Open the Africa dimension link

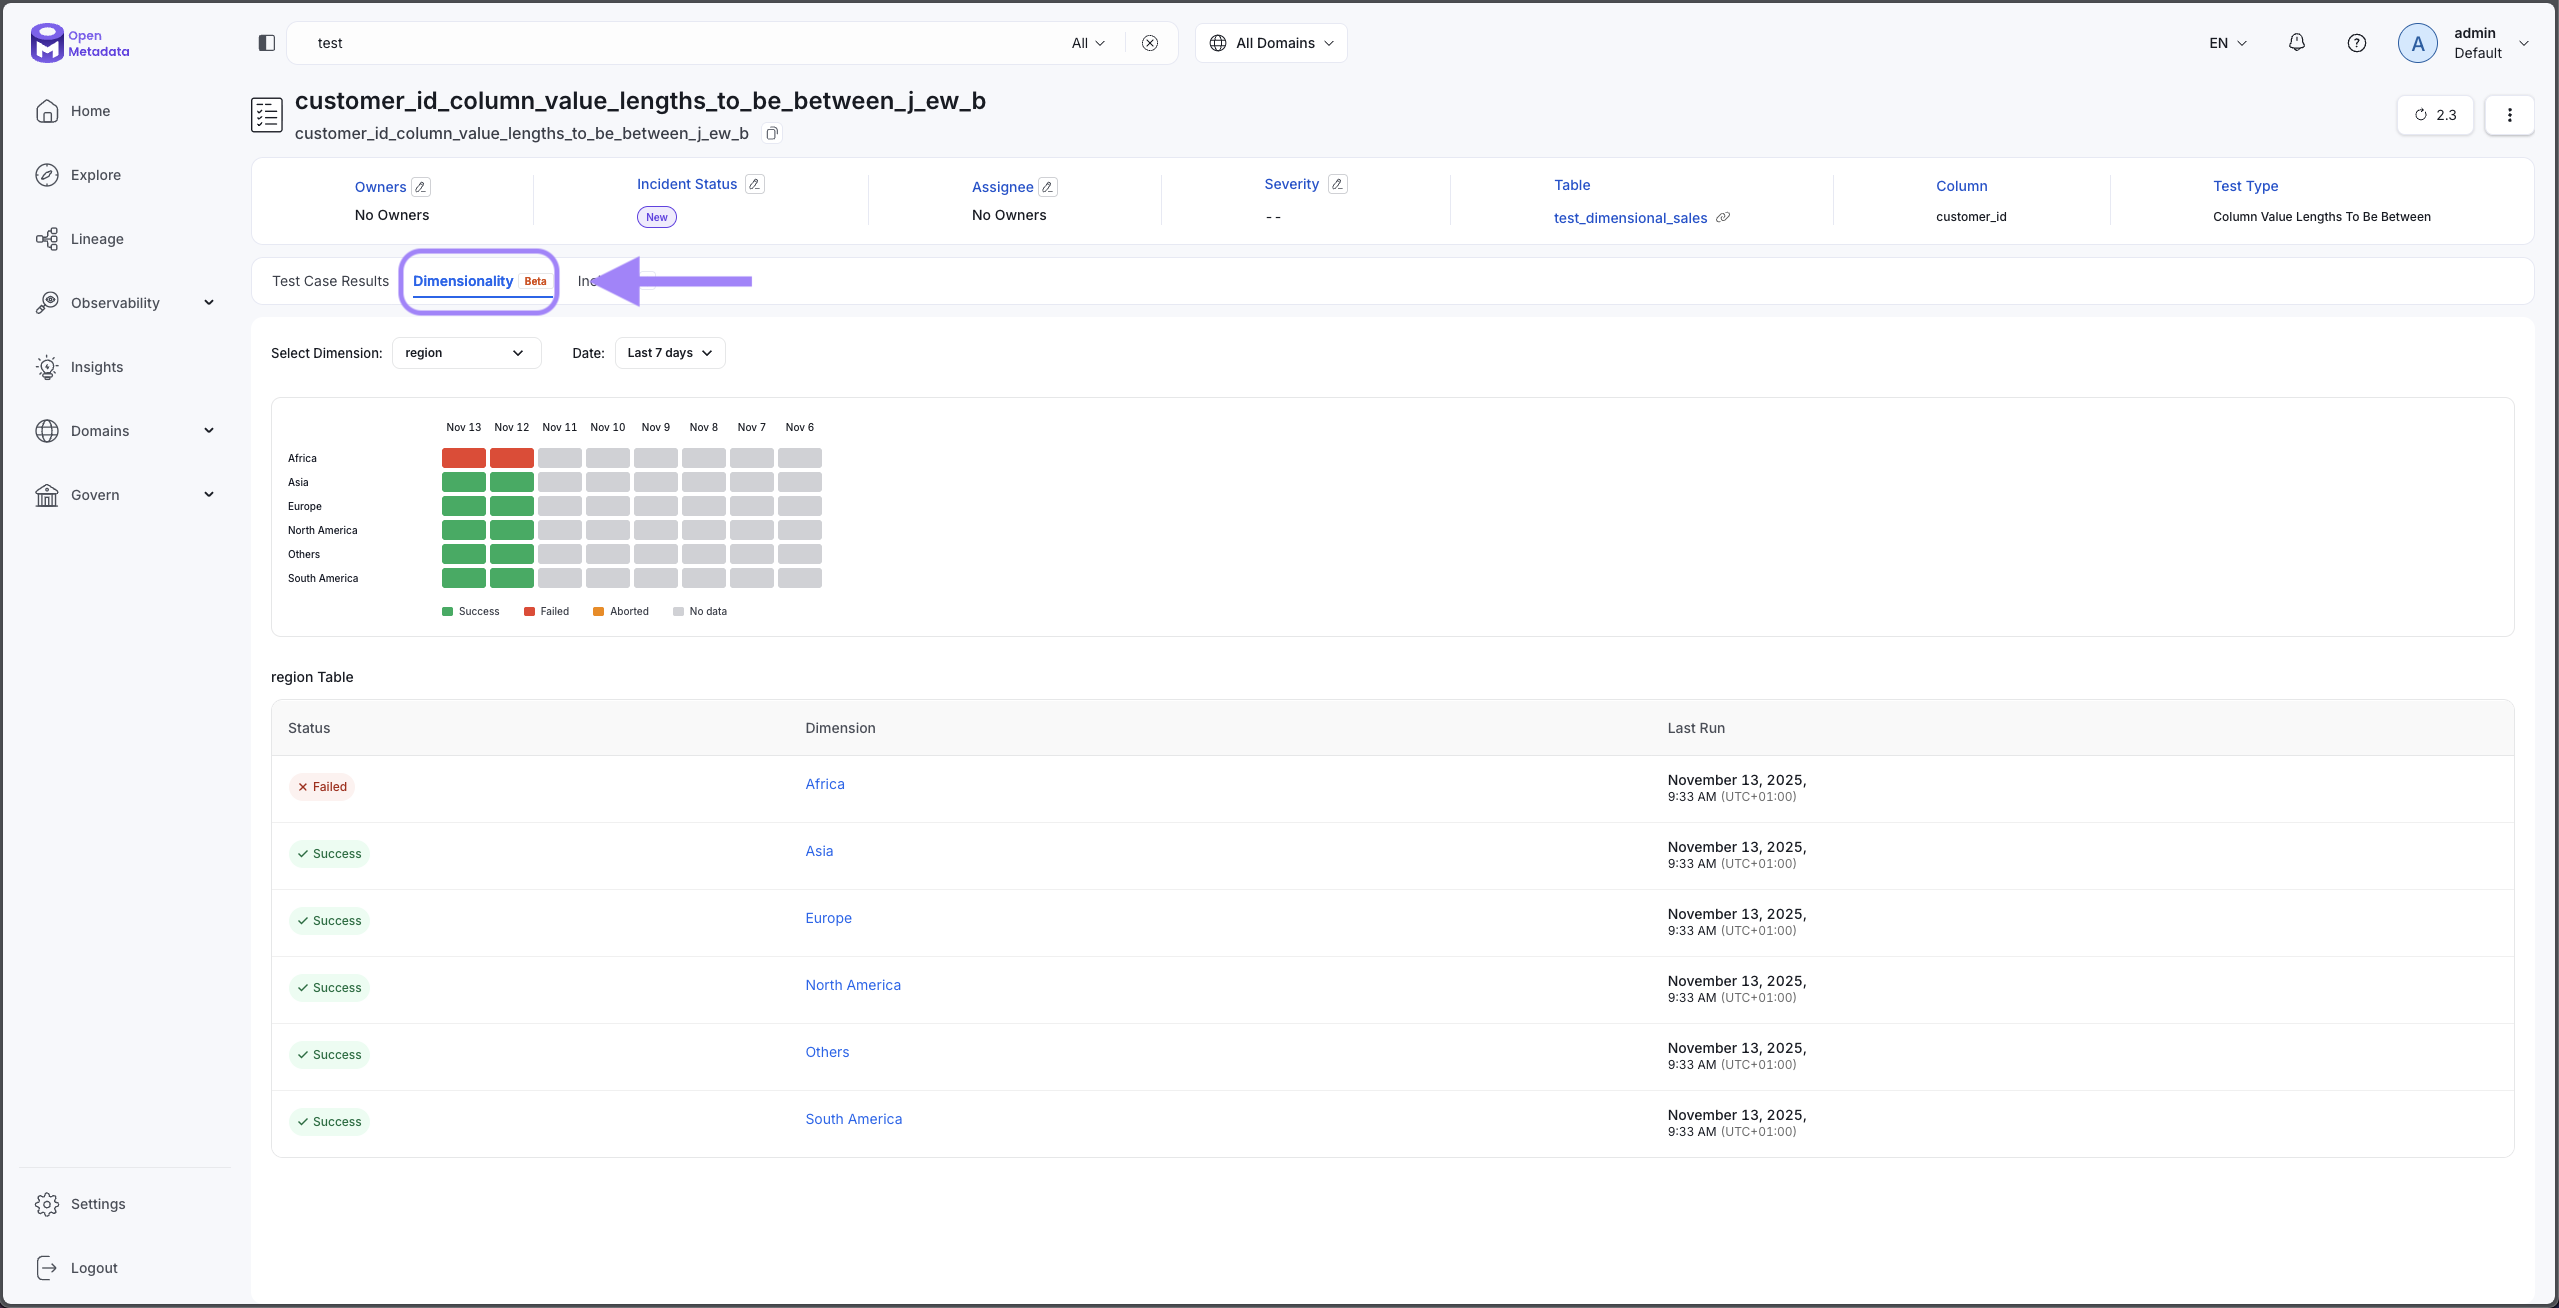824,784
